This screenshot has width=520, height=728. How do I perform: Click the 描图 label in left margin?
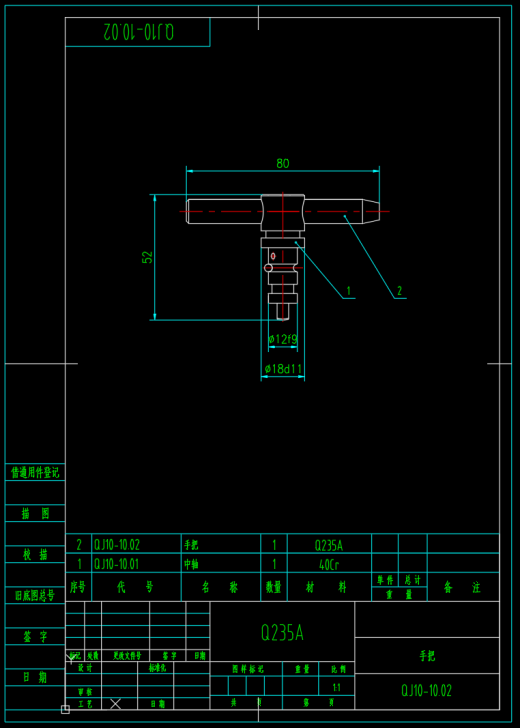35,514
